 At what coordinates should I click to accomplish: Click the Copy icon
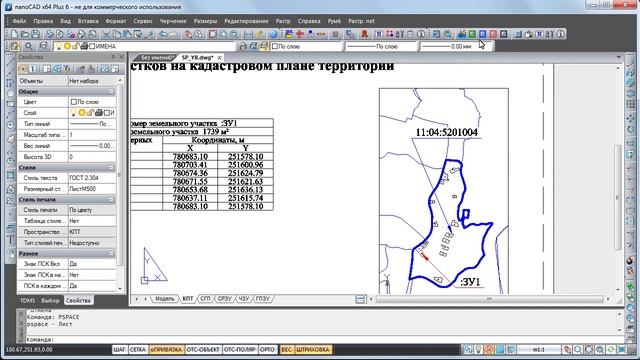pos(117,34)
